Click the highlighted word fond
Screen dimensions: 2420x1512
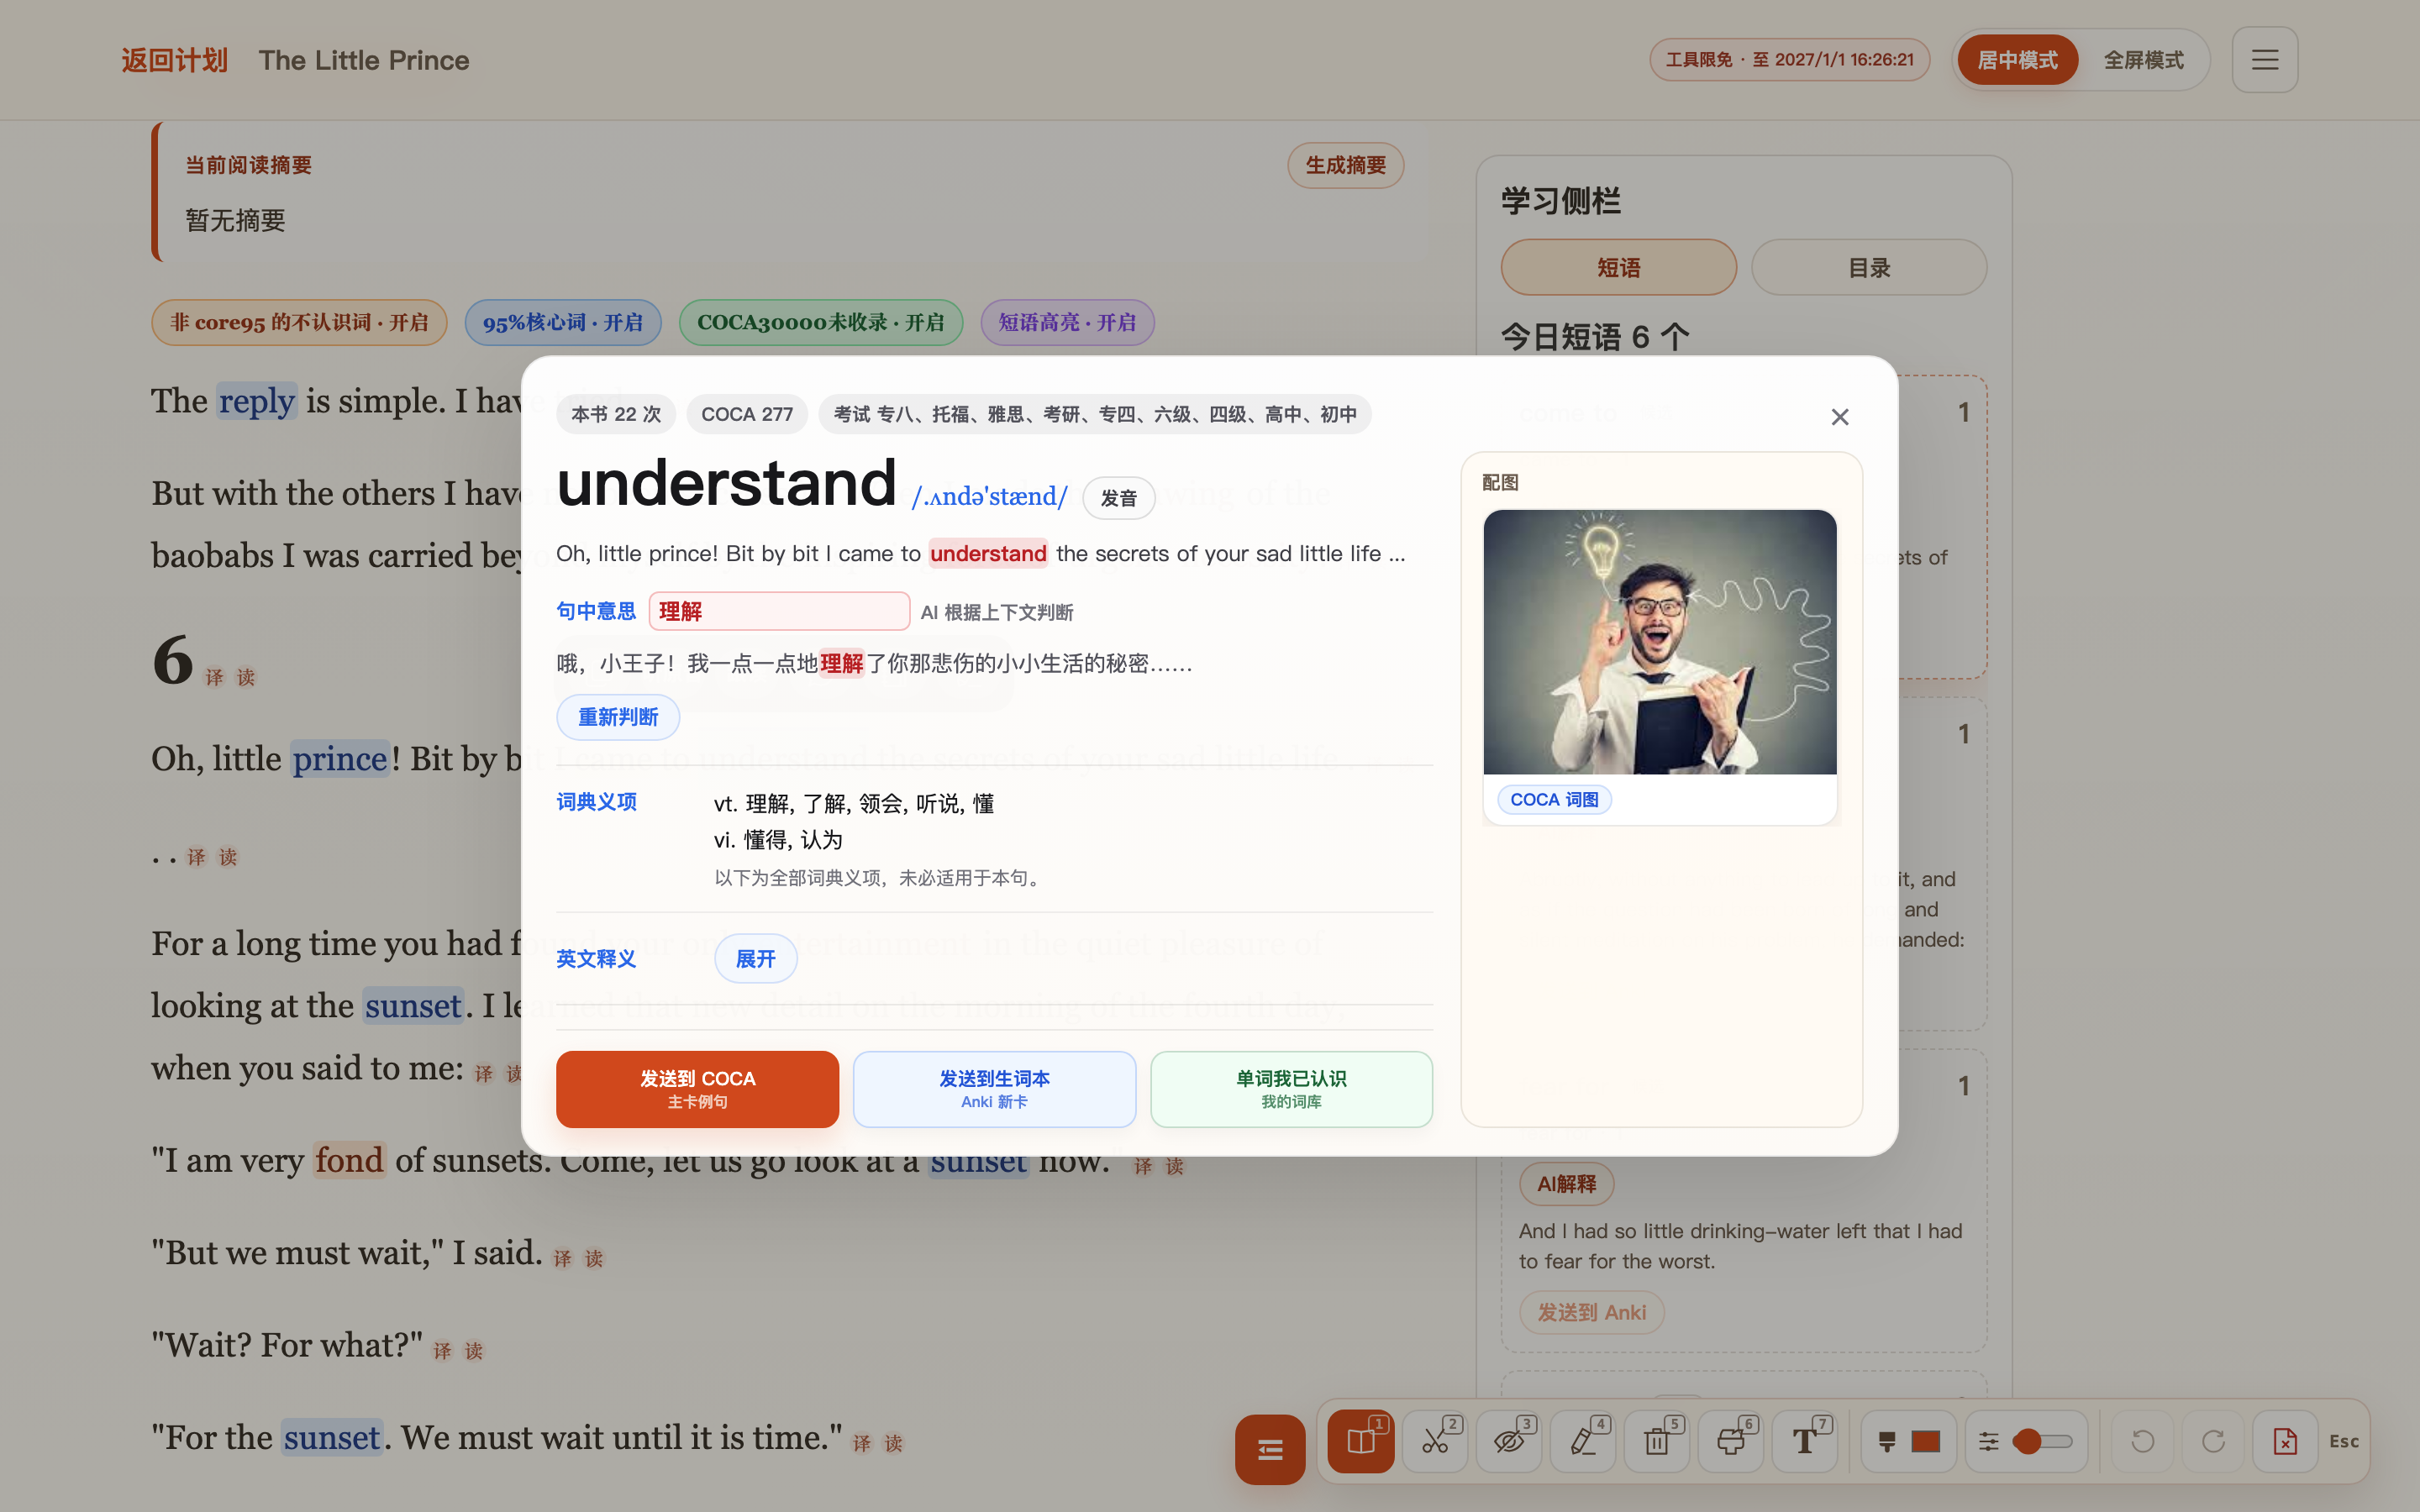click(x=349, y=1160)
